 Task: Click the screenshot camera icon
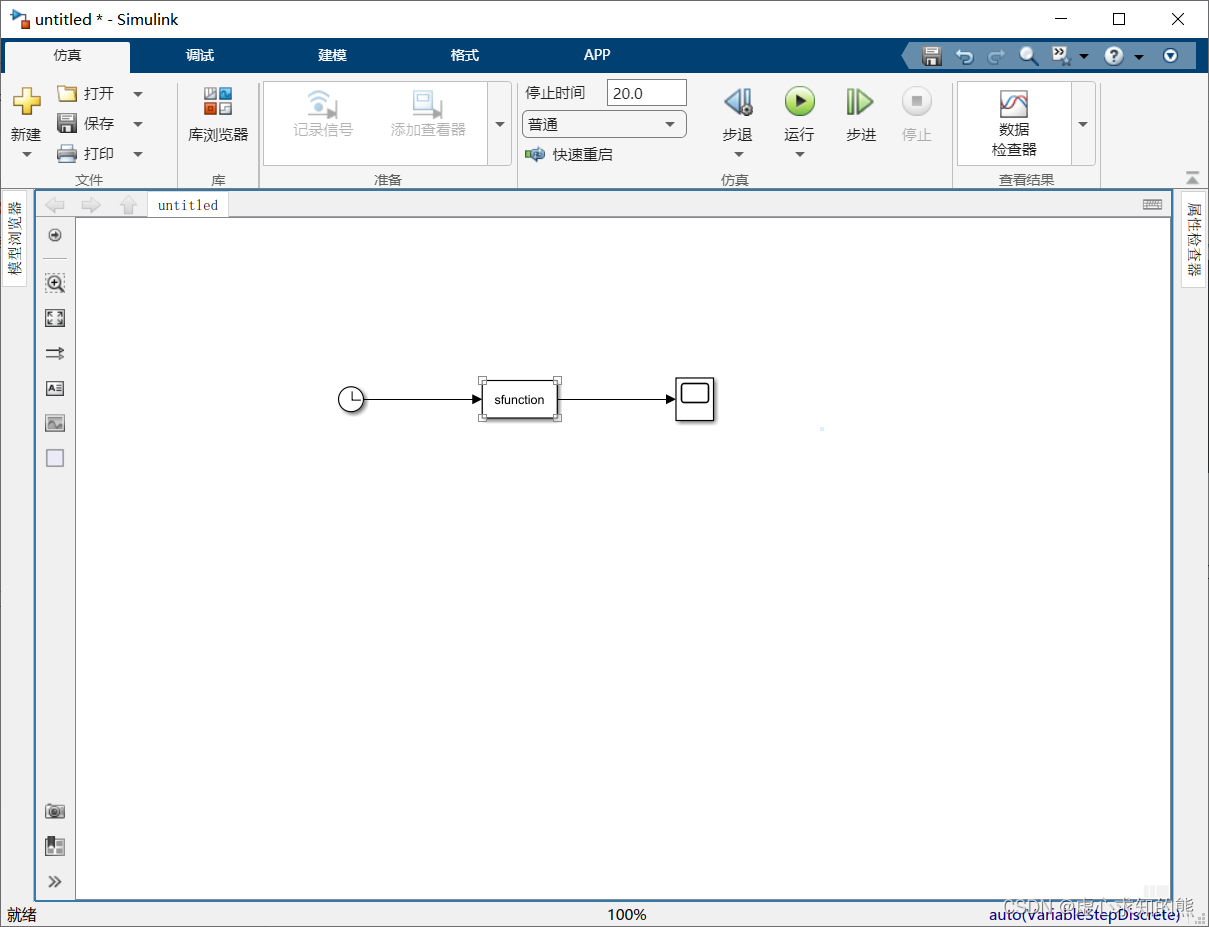[55, 811]
